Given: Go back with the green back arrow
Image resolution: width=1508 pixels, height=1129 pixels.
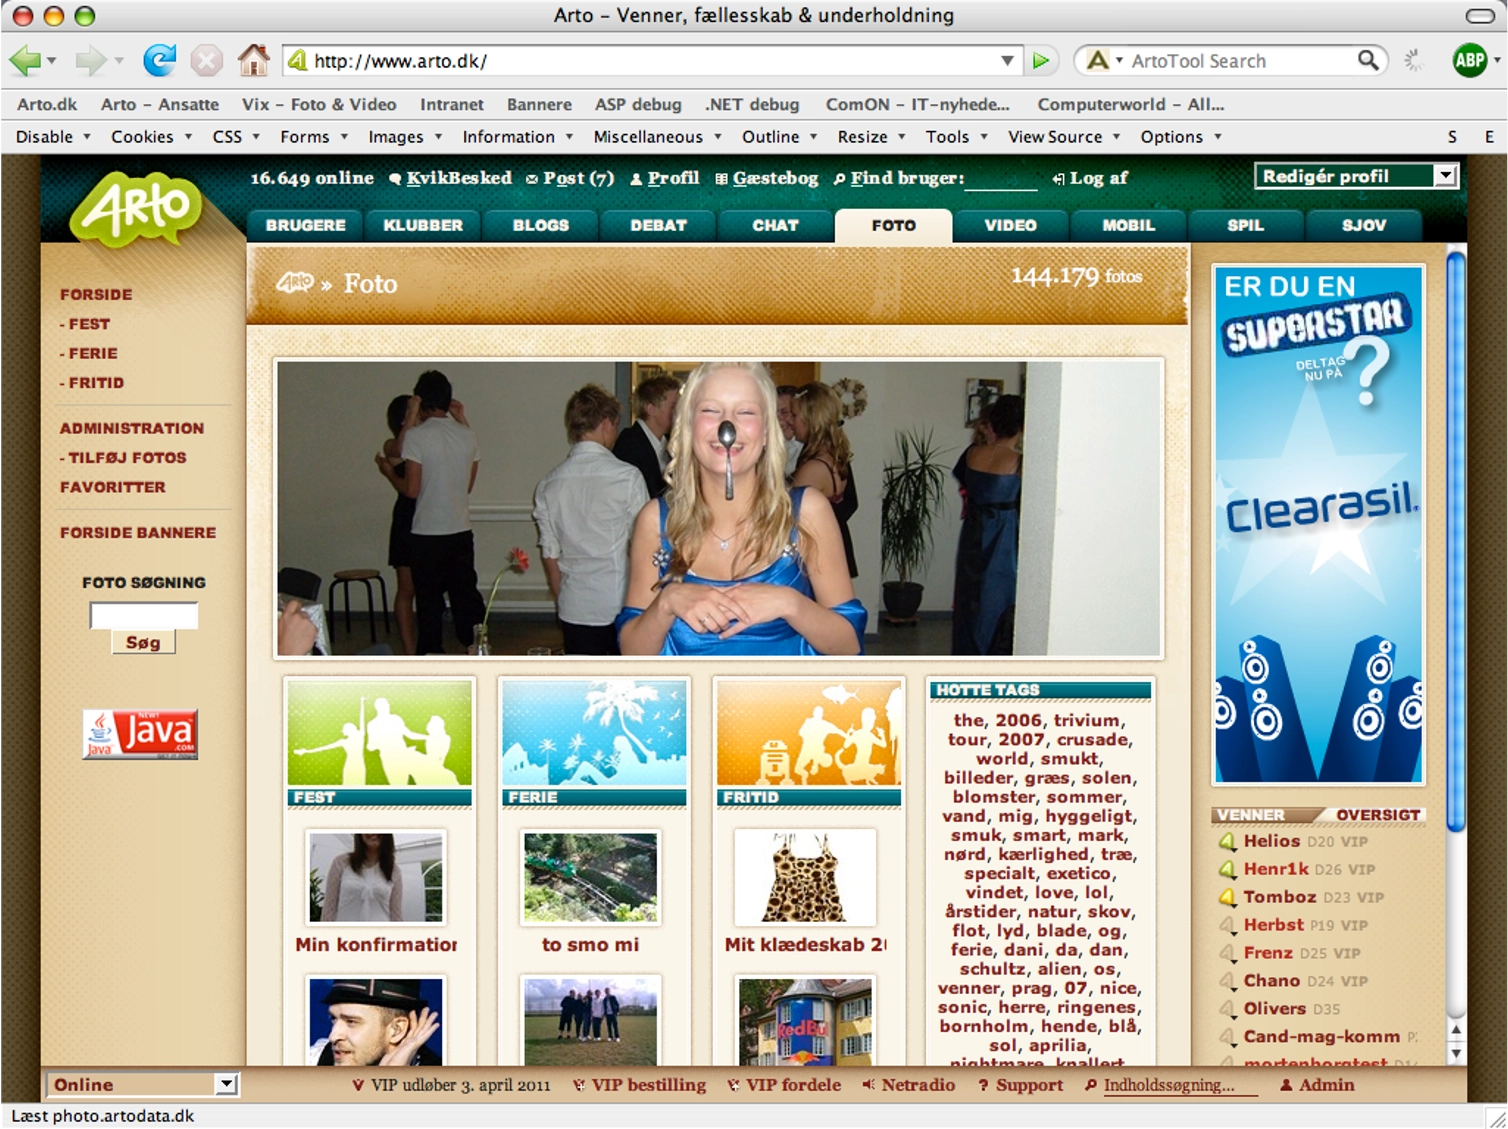Looking at the screenshot, I should tap(25, 61).
